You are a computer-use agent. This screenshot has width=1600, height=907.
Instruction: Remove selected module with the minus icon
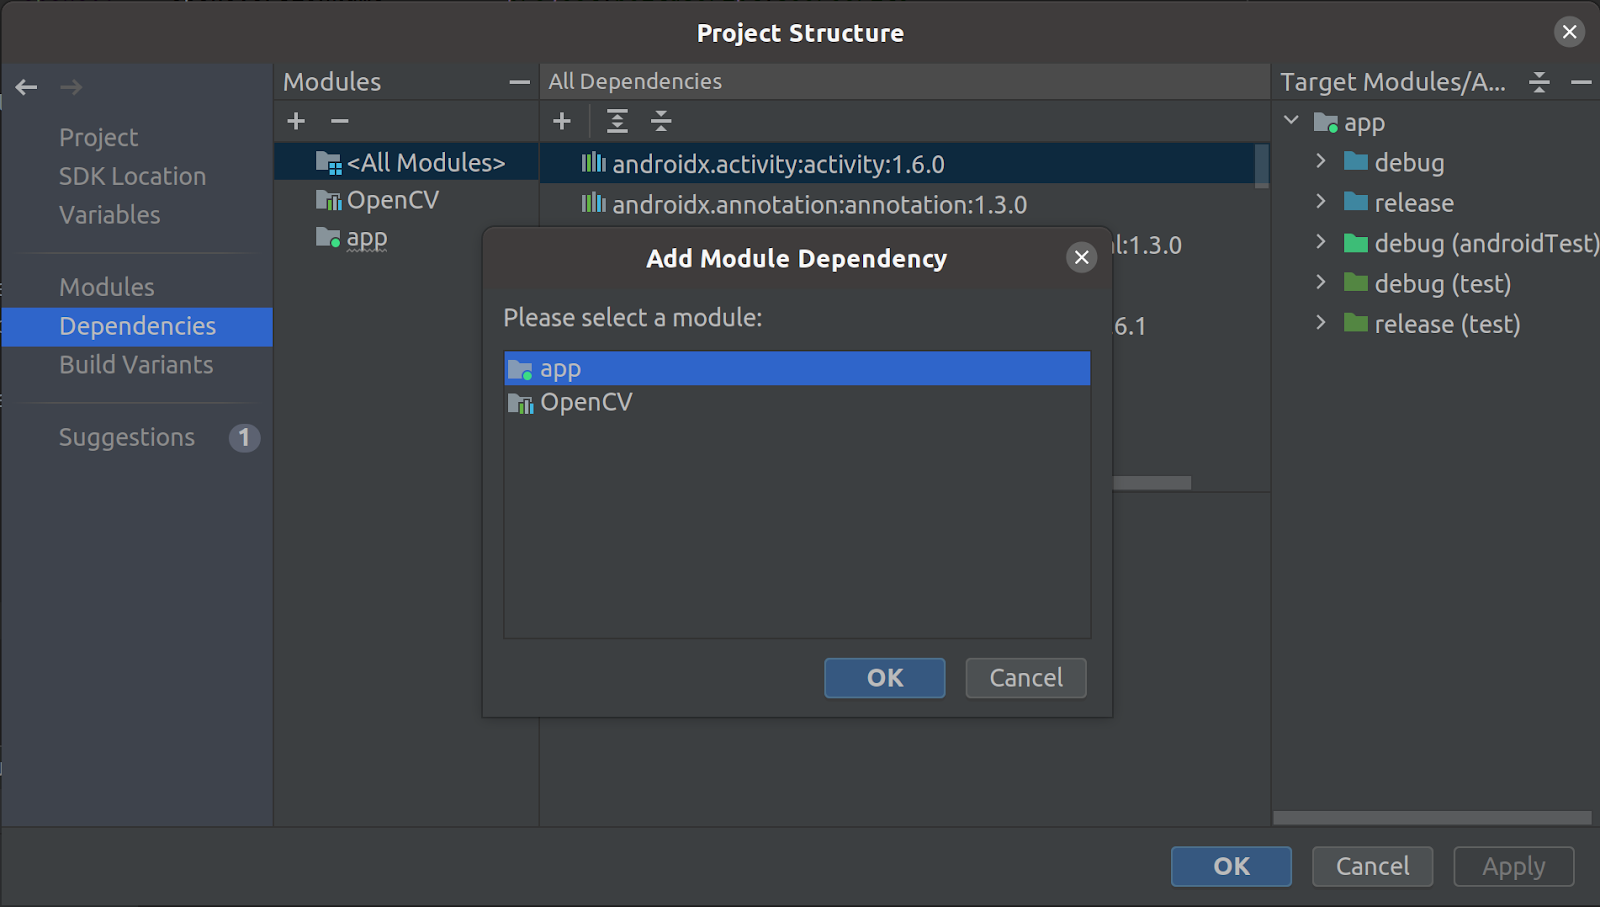[x=339, y=121]
